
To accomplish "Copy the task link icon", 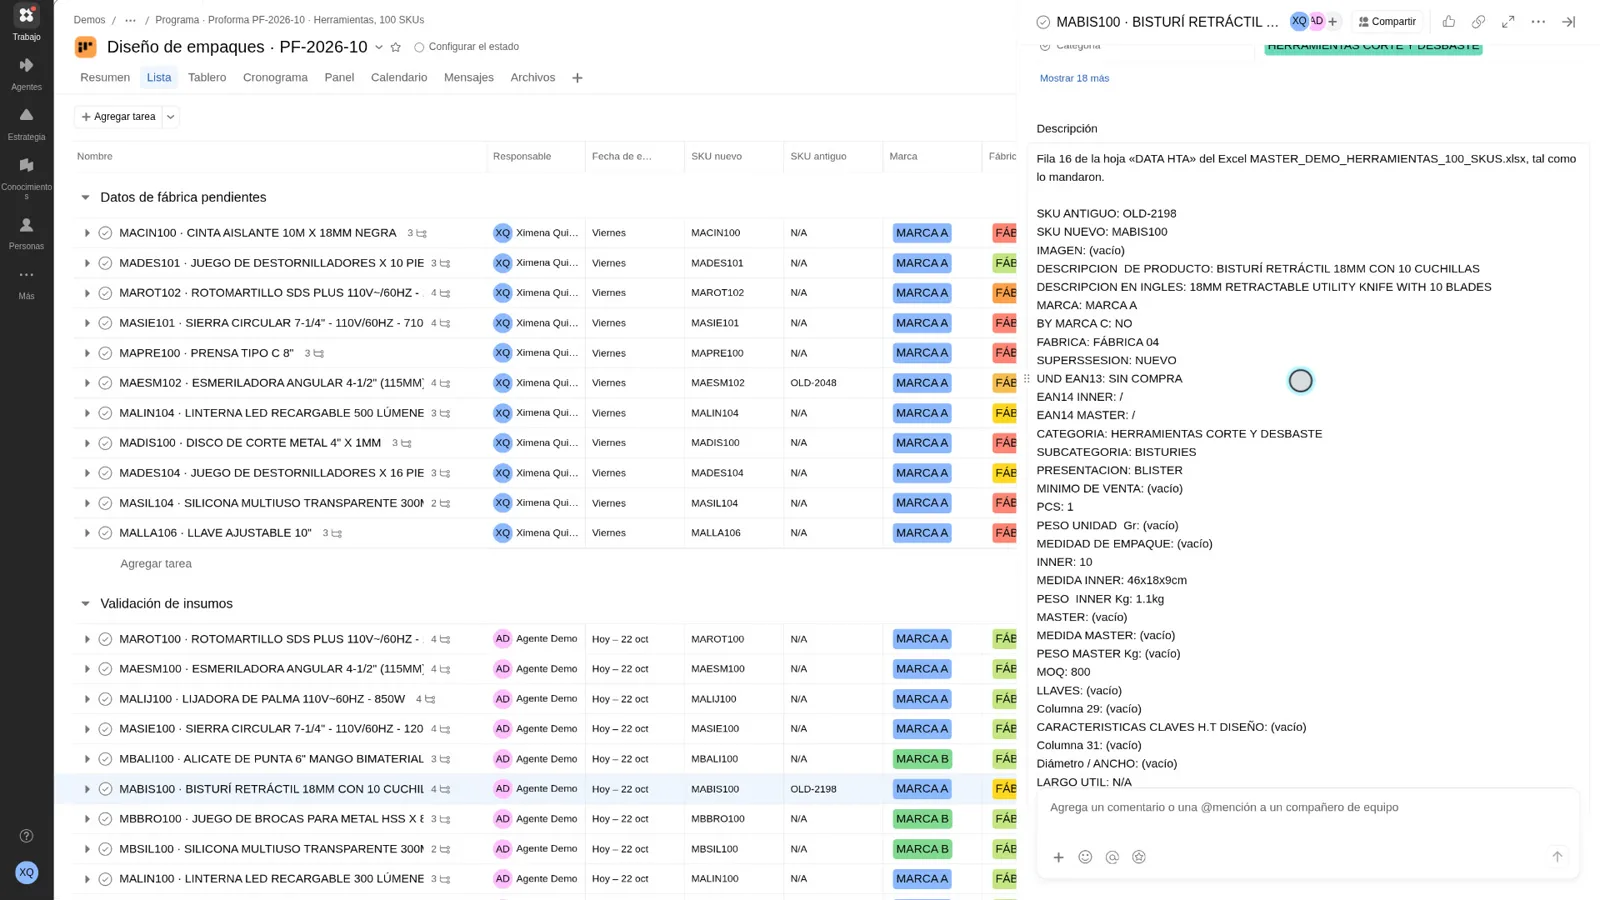I will point(1478,22).
